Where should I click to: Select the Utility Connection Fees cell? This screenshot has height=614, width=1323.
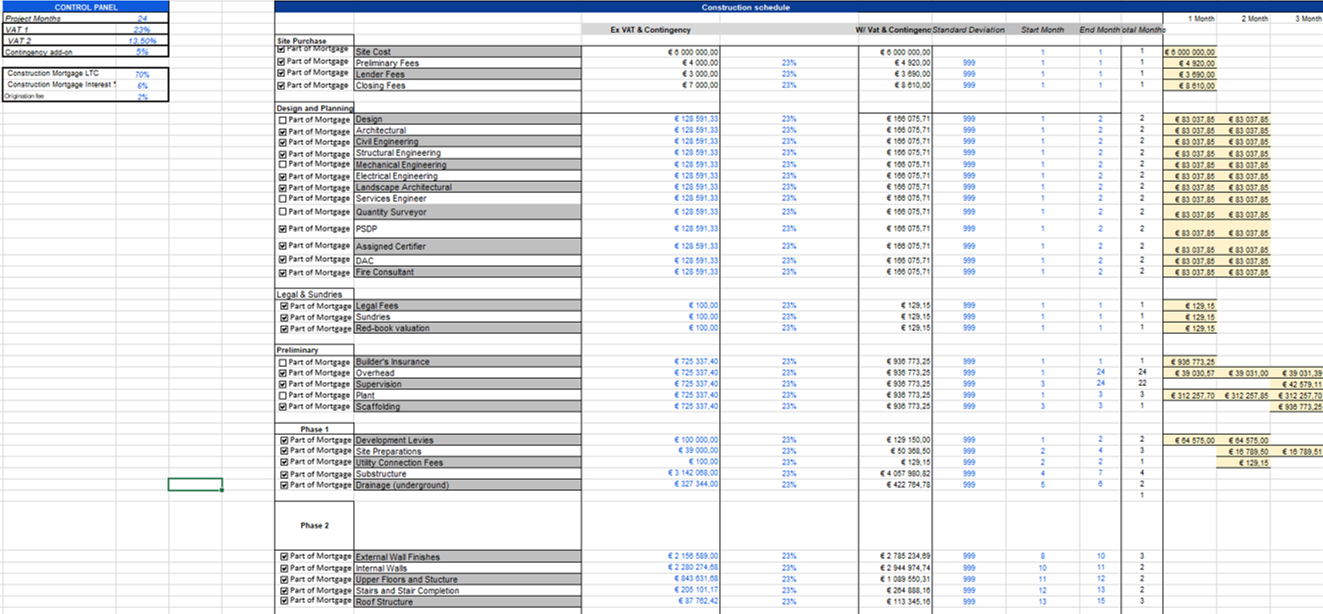tap(467, 463)
